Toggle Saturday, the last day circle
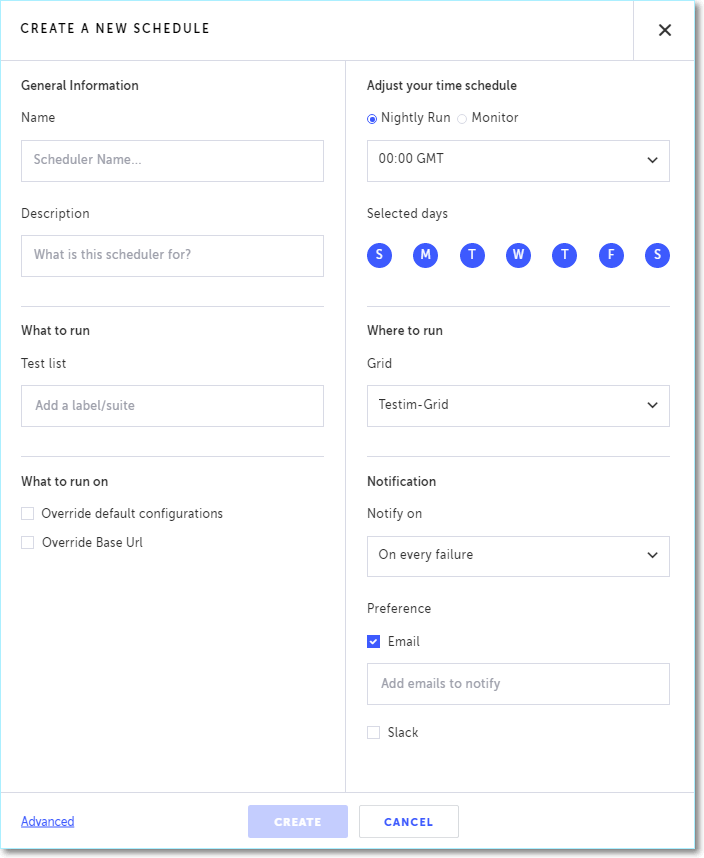The width and height of the screenshot is (704, 858). coord(658,255)
